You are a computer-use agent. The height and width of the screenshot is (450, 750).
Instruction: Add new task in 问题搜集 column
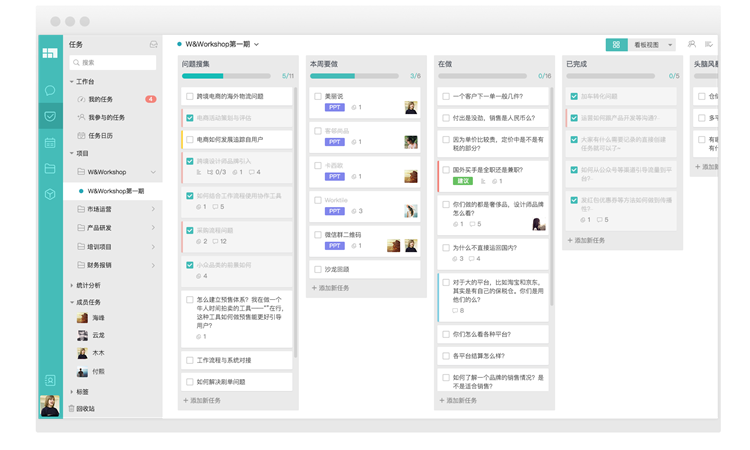click(202, 401)
